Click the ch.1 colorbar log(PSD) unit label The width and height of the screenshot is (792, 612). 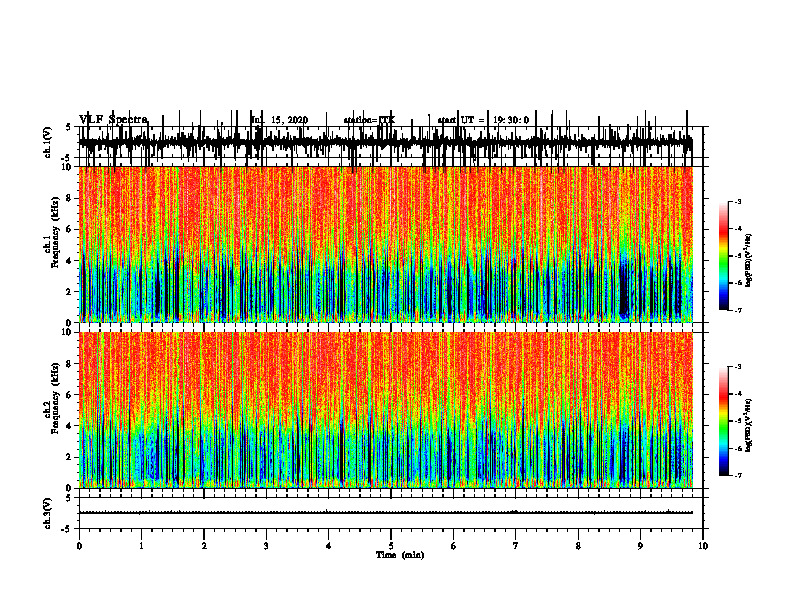coord(749,261)
